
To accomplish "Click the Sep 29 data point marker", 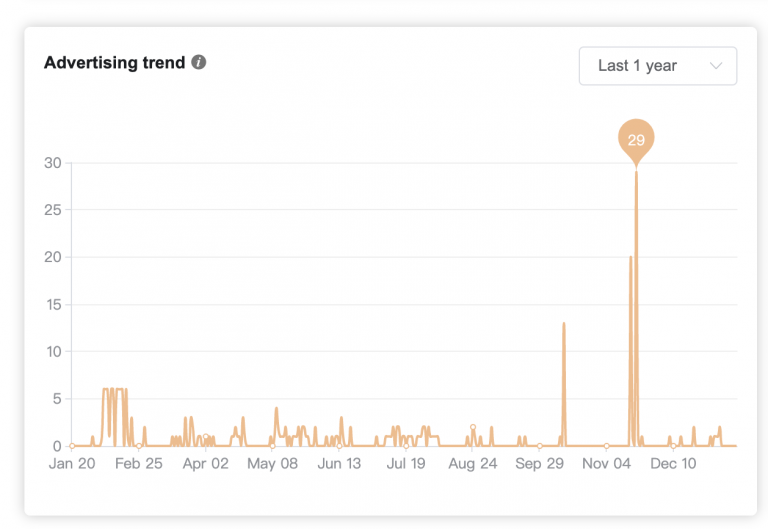I will click(x=540, y=446).
